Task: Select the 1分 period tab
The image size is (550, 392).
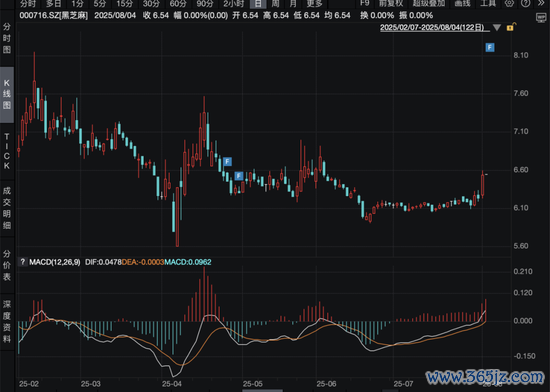Action: (x=78, y=4)
